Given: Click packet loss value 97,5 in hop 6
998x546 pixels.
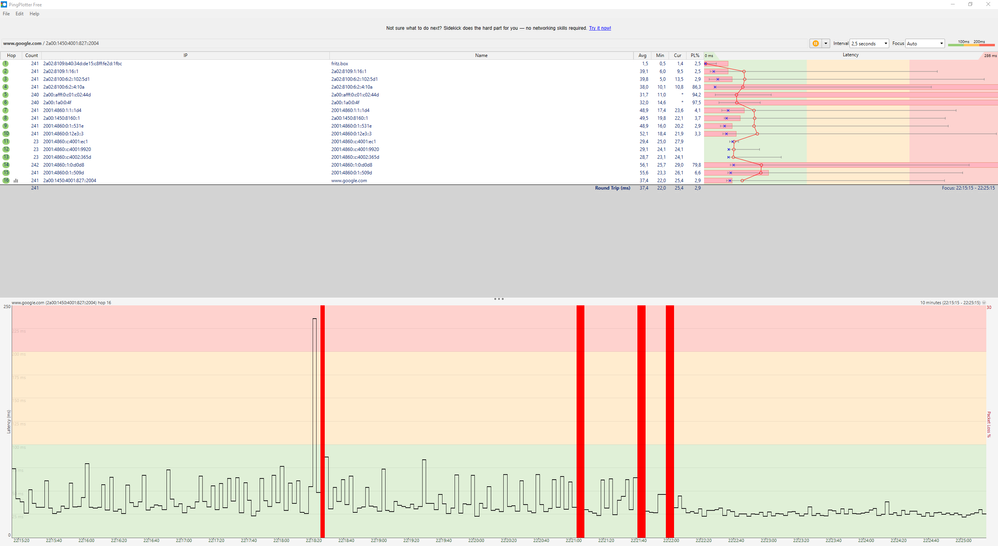Looking at the screenshot, I should (696, 102).
